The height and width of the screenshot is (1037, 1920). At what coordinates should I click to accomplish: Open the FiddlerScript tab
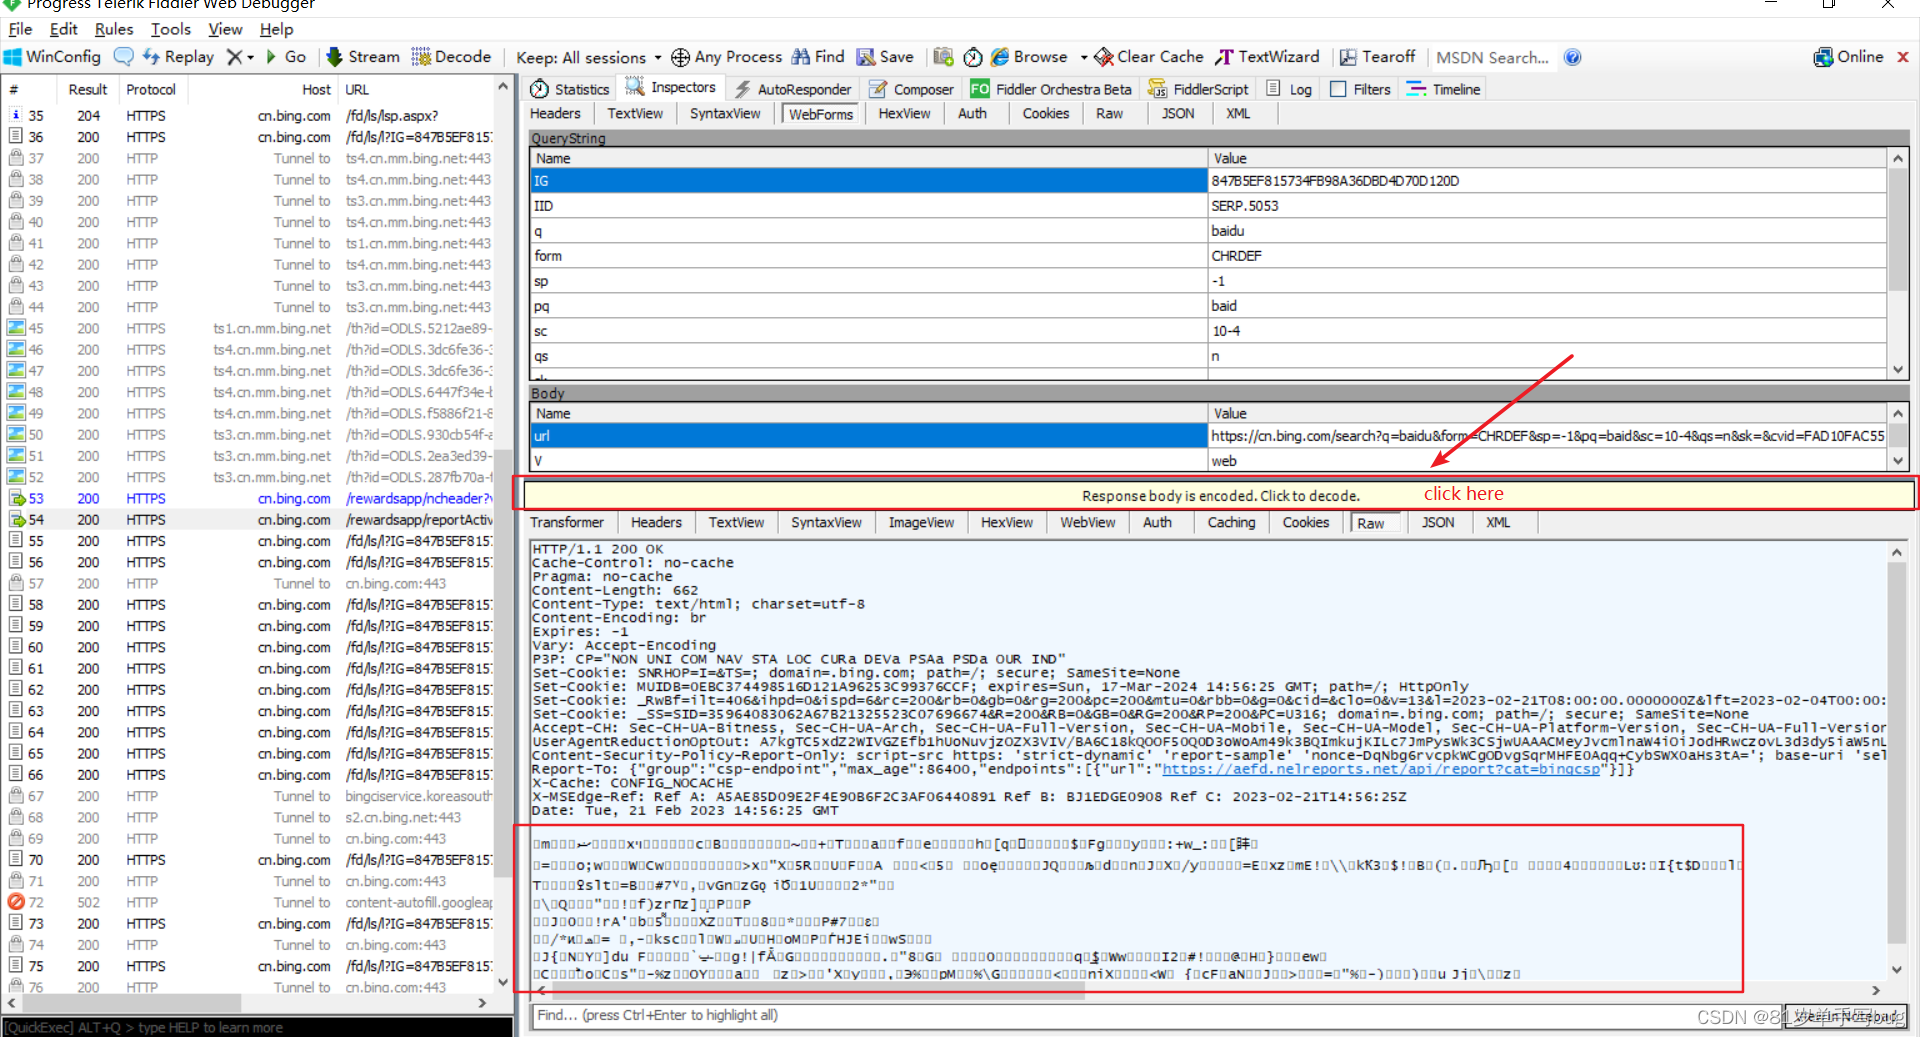tap(1198, 89)
